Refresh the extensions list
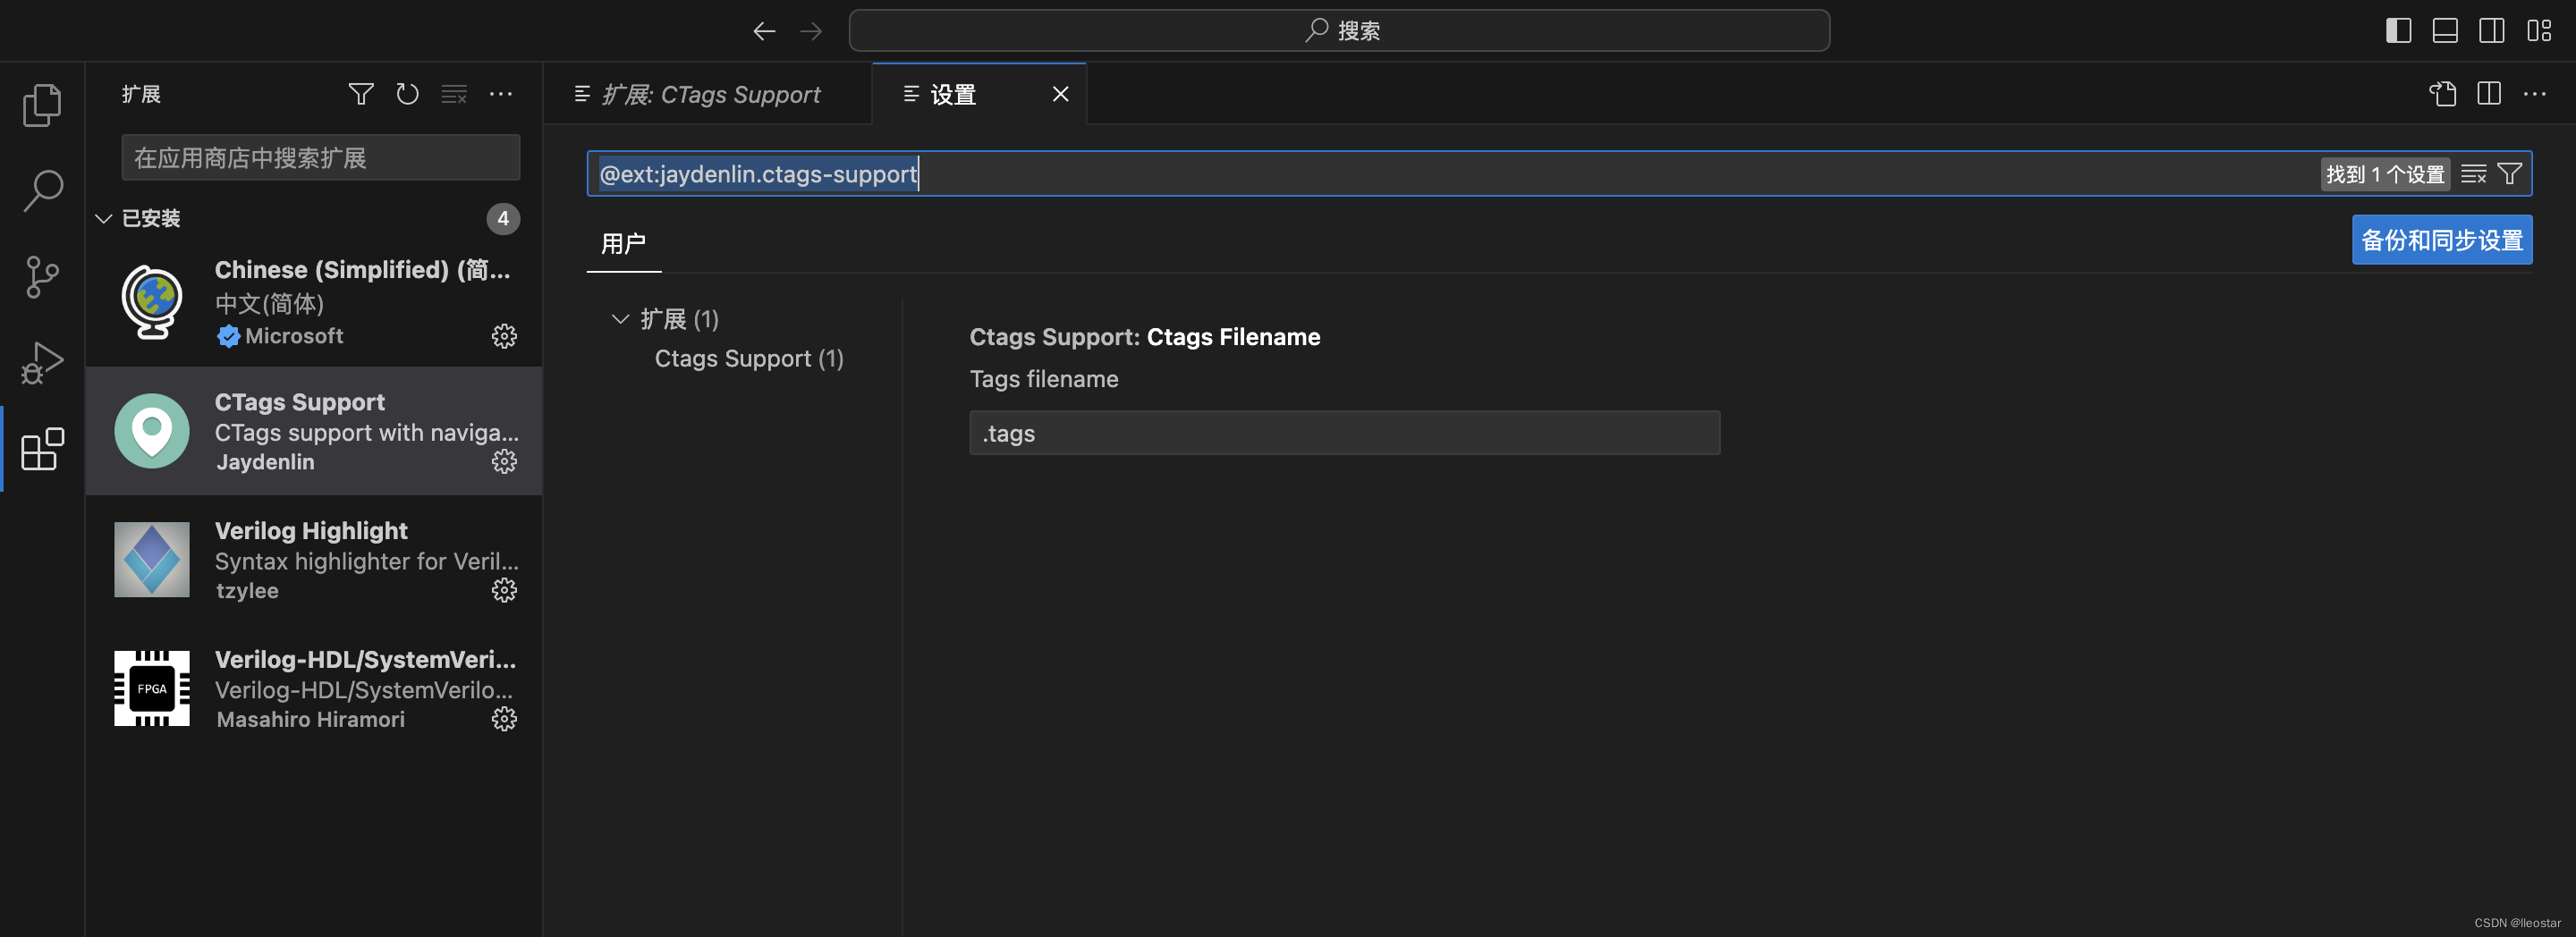The width and height of the screenshot is (2576, 937). [407, 94]
